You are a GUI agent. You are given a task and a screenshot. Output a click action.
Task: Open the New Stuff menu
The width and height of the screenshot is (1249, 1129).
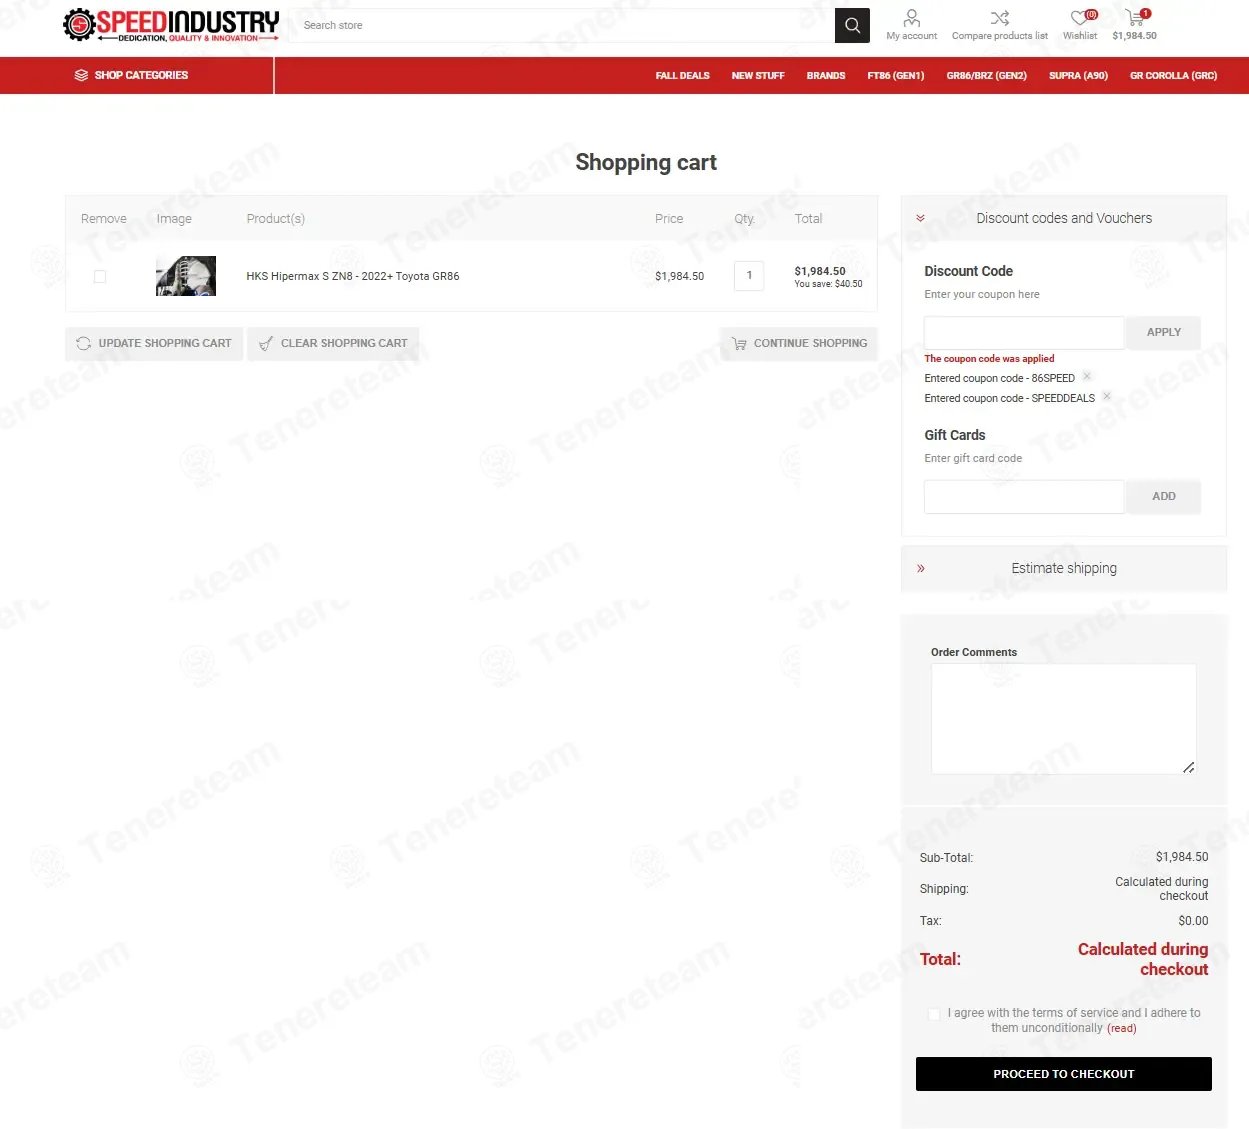coord(758,76)
